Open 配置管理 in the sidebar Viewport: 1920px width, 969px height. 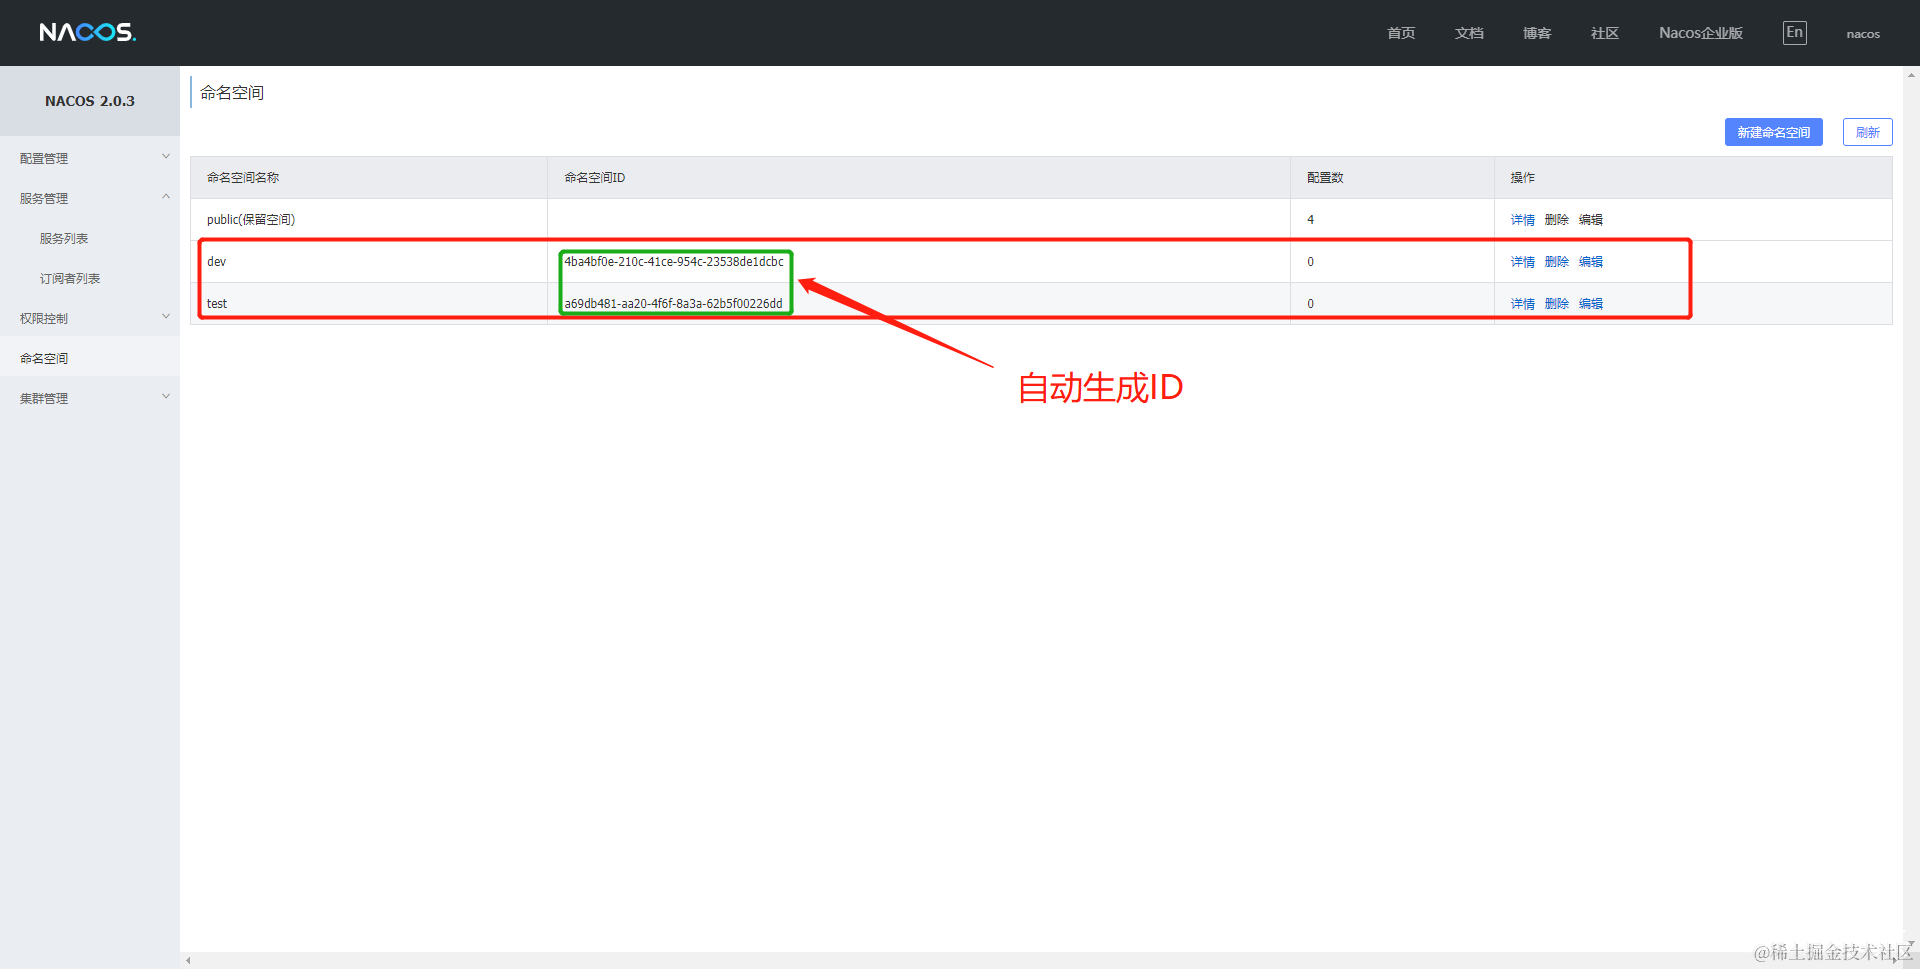(44, 158)
